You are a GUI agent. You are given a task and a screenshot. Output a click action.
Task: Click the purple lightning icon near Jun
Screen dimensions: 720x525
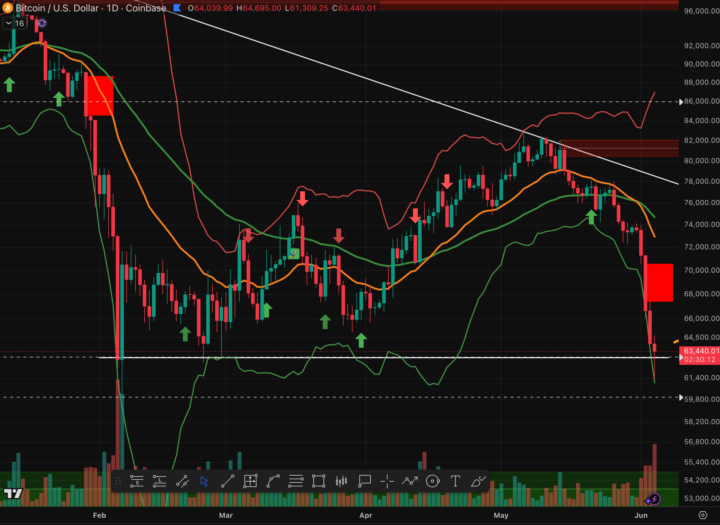click(x=653, y=499)
